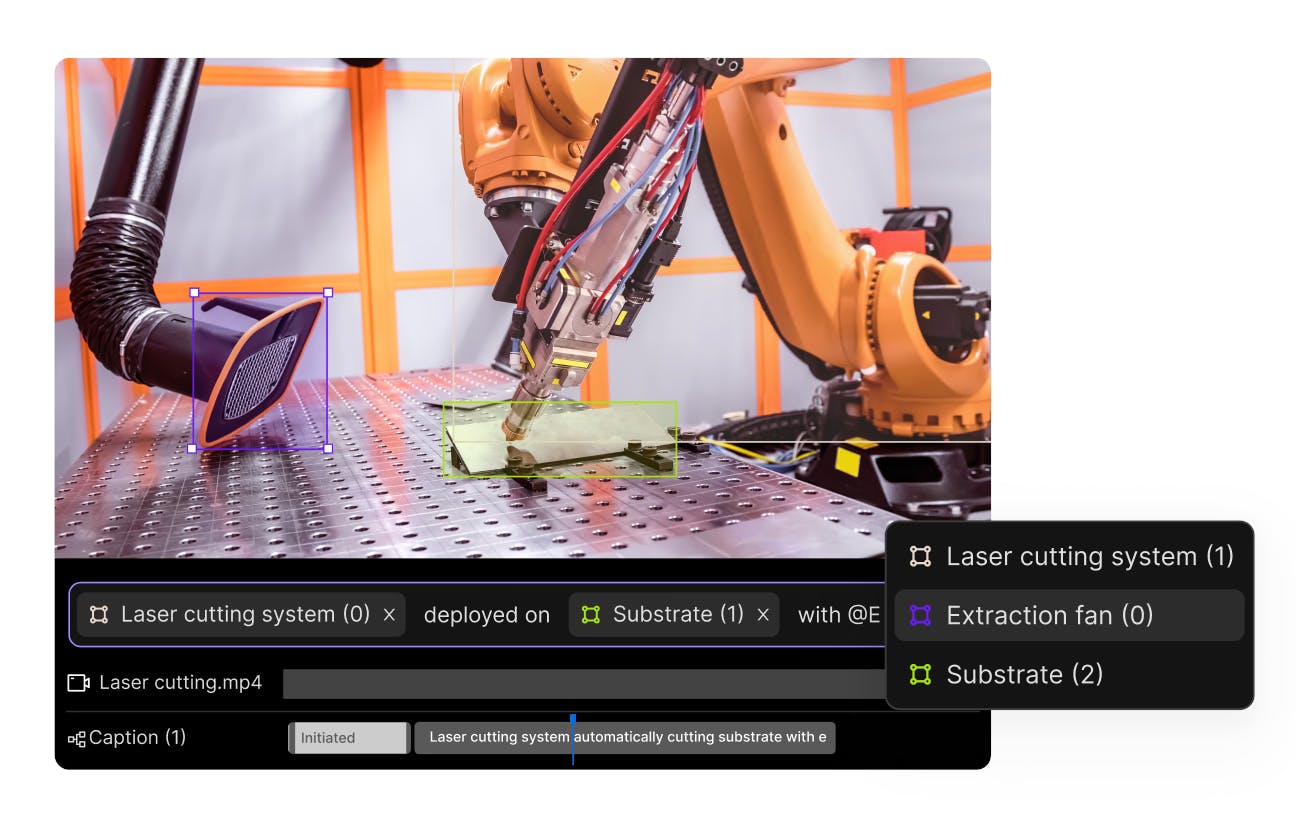The height and width of the screenshot is (824, 1296).
Task: Remove the "Laser cutting system (0)" chip with its X
Action: [390, 615]
